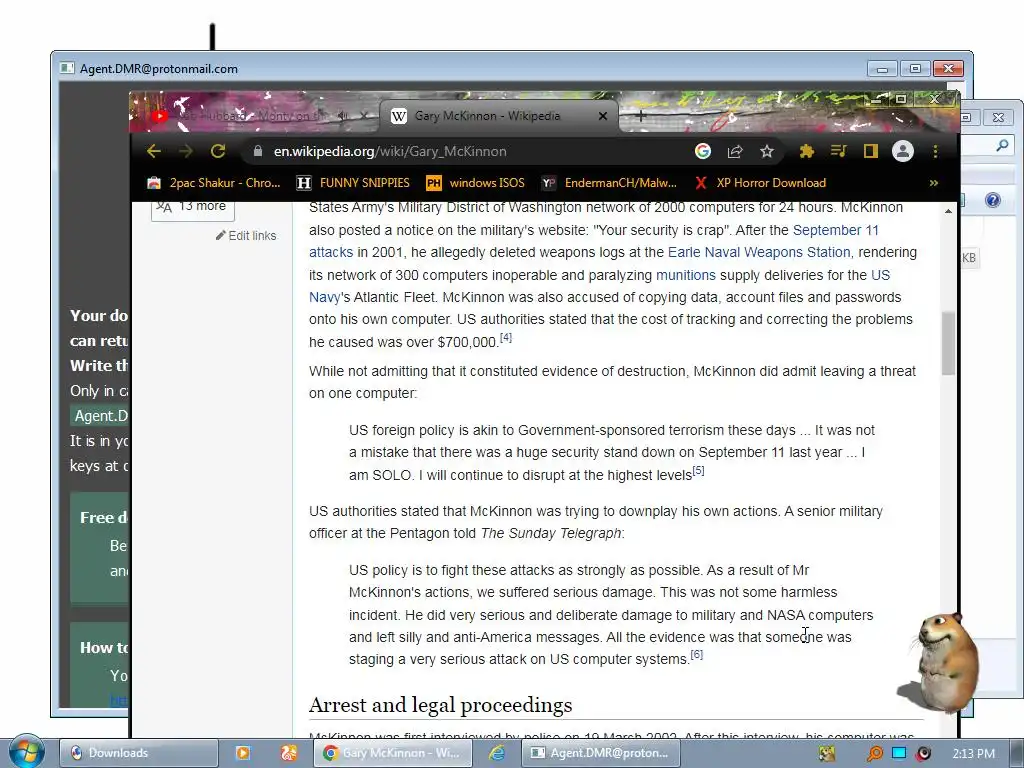Close the YouTube tab
This screenshot has height=768, width=1024.
pyautogui.click(x=364, y=116)
